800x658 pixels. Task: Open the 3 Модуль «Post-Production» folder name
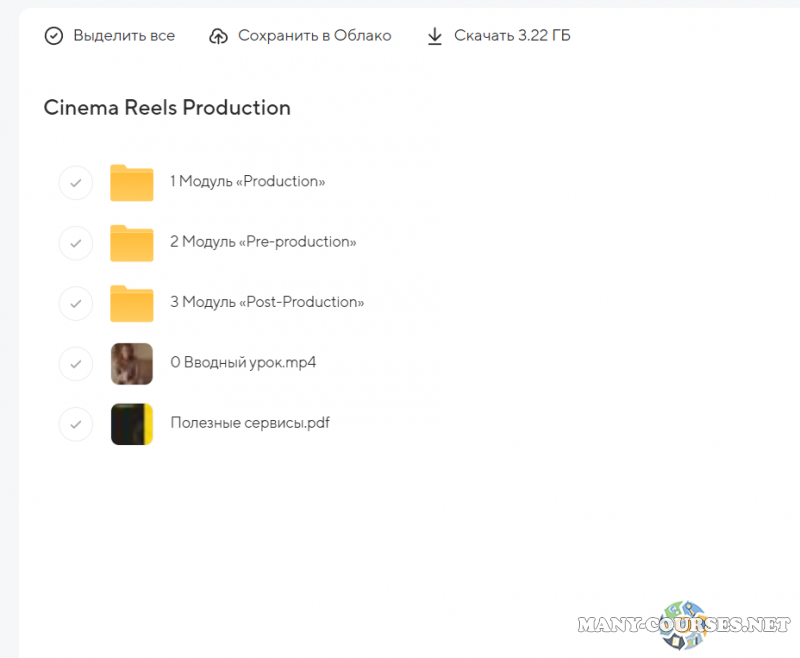267,302
